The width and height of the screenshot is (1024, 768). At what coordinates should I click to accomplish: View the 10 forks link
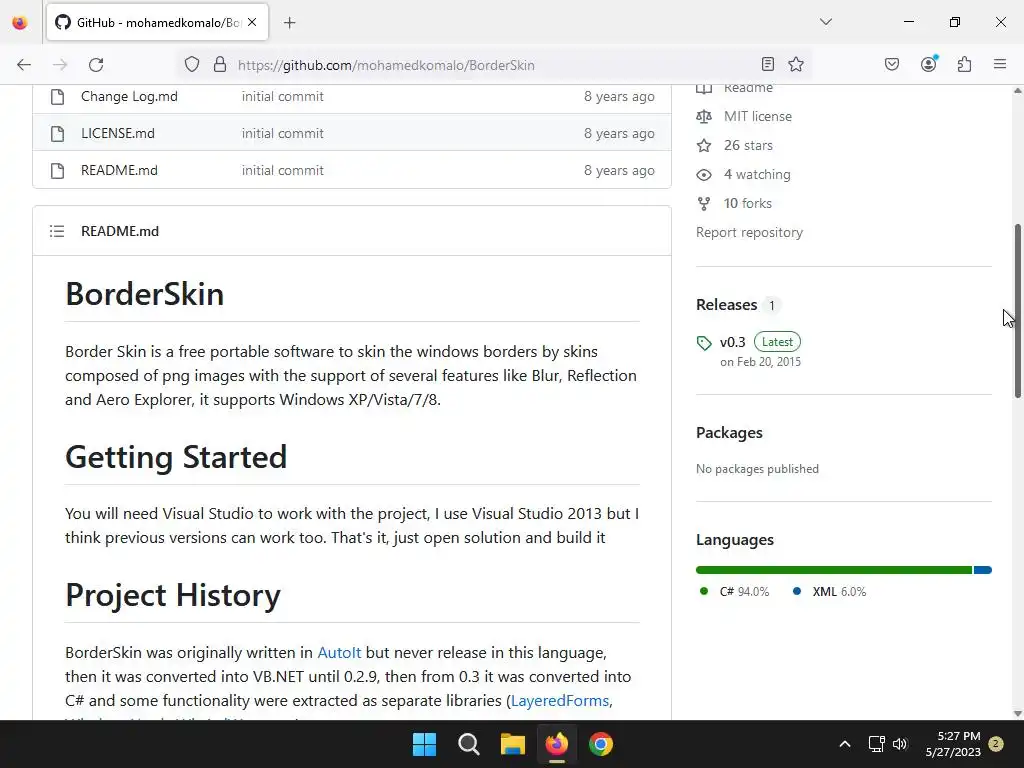(x=747, y=203)
